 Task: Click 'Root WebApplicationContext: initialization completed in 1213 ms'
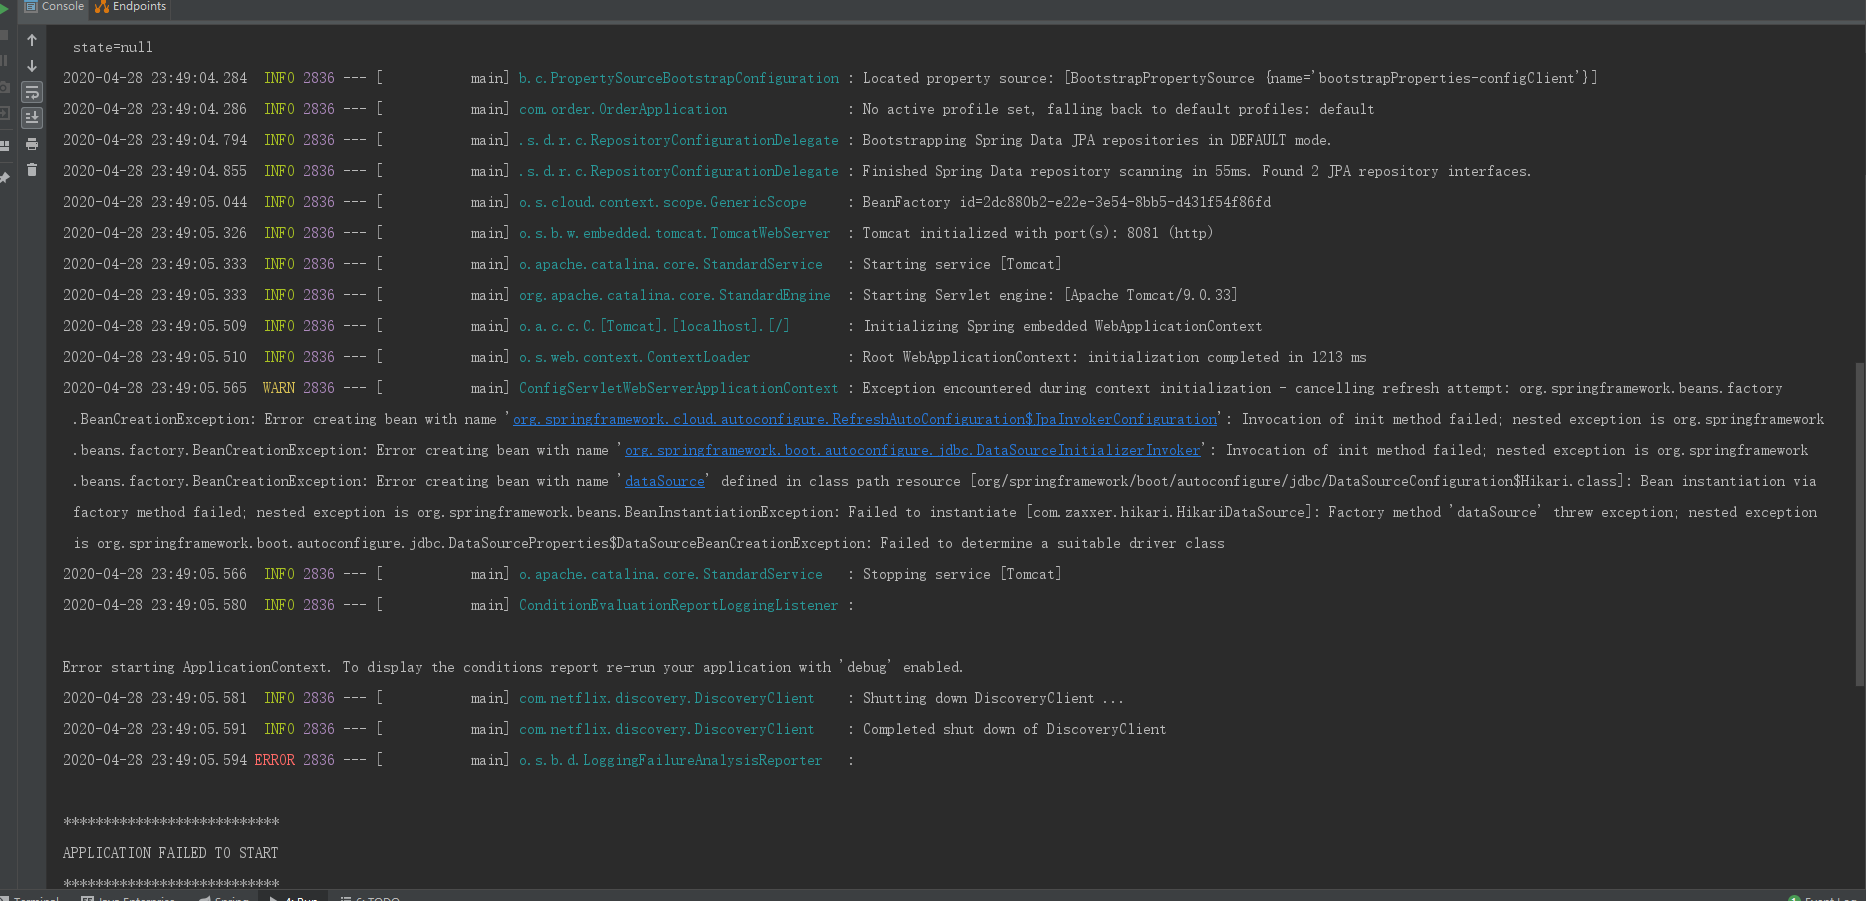coord(1114,357)
